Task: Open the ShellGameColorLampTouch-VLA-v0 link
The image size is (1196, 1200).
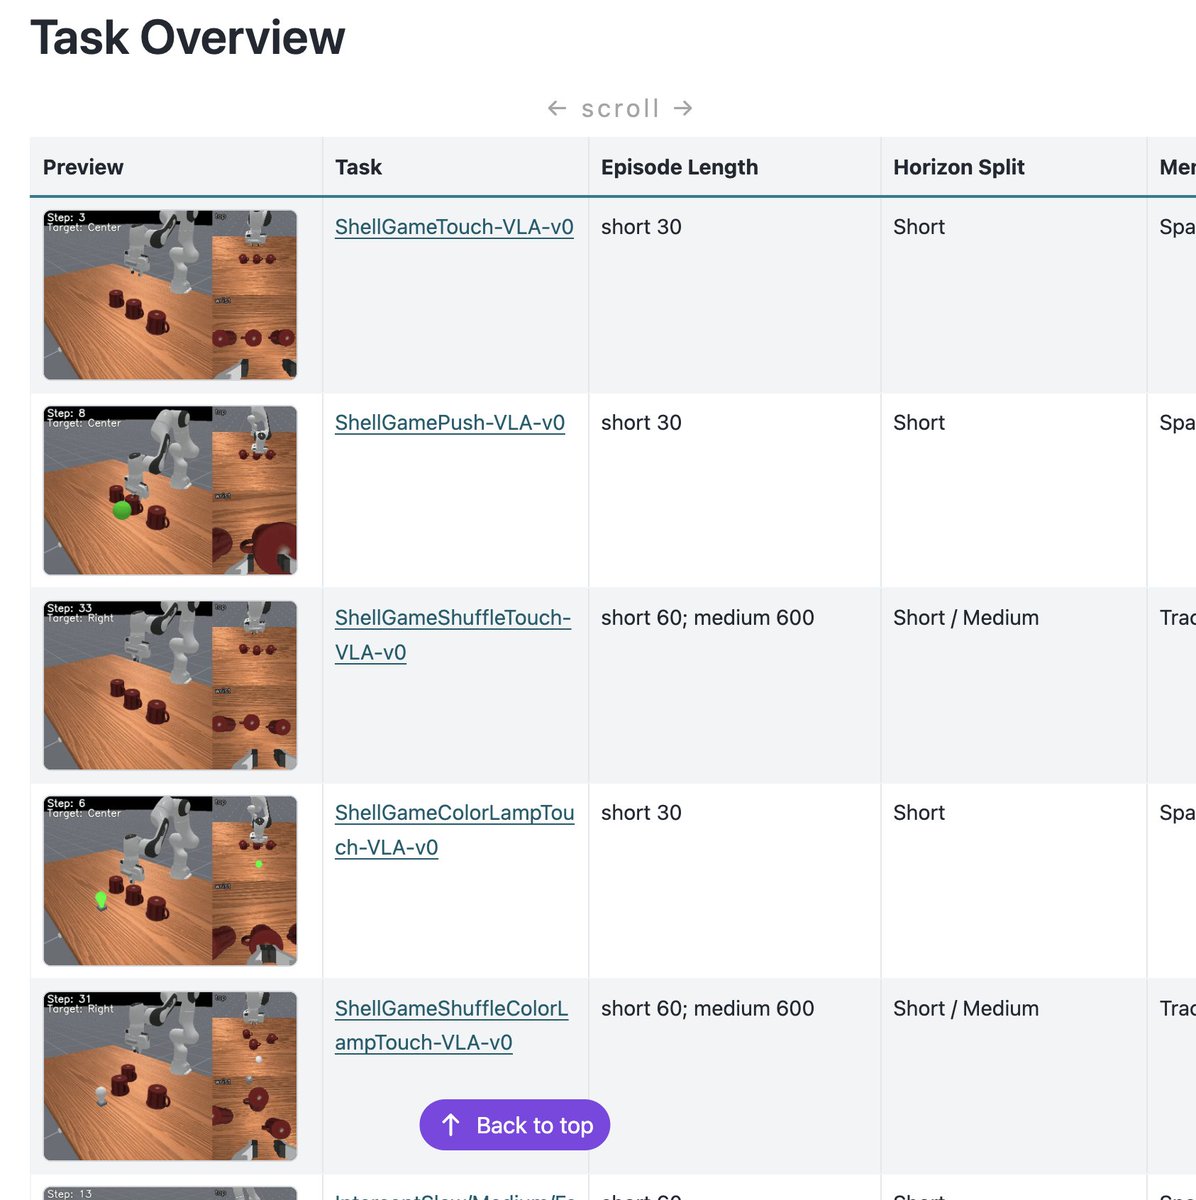Action: click(455, 830)
